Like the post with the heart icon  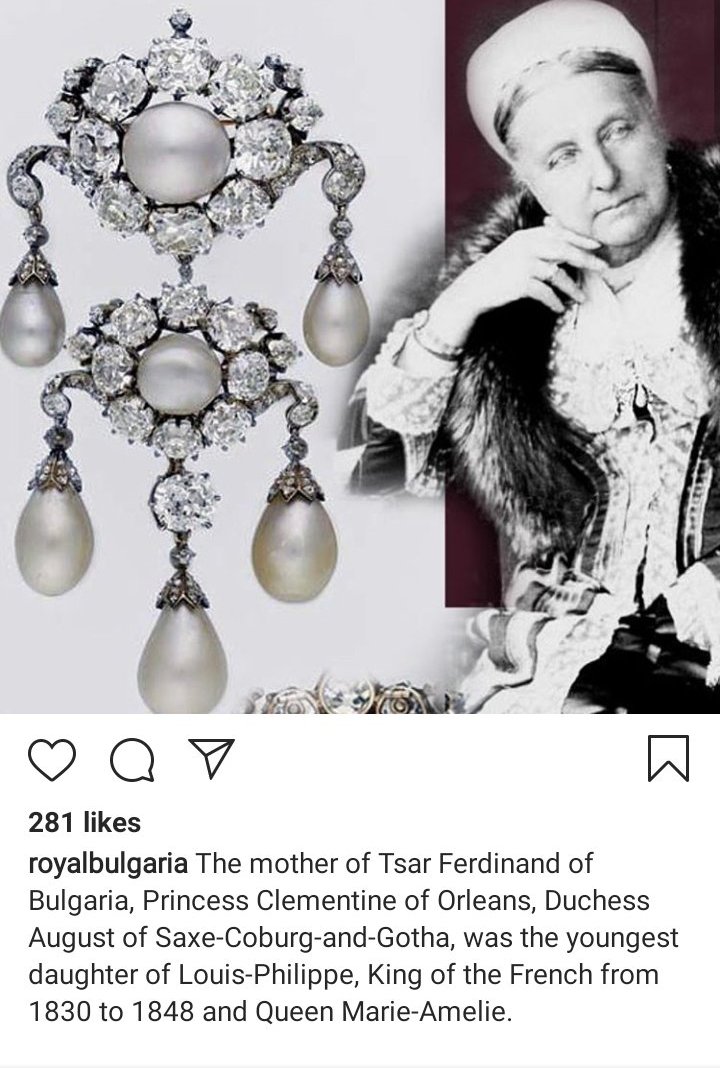coord(52,759)
